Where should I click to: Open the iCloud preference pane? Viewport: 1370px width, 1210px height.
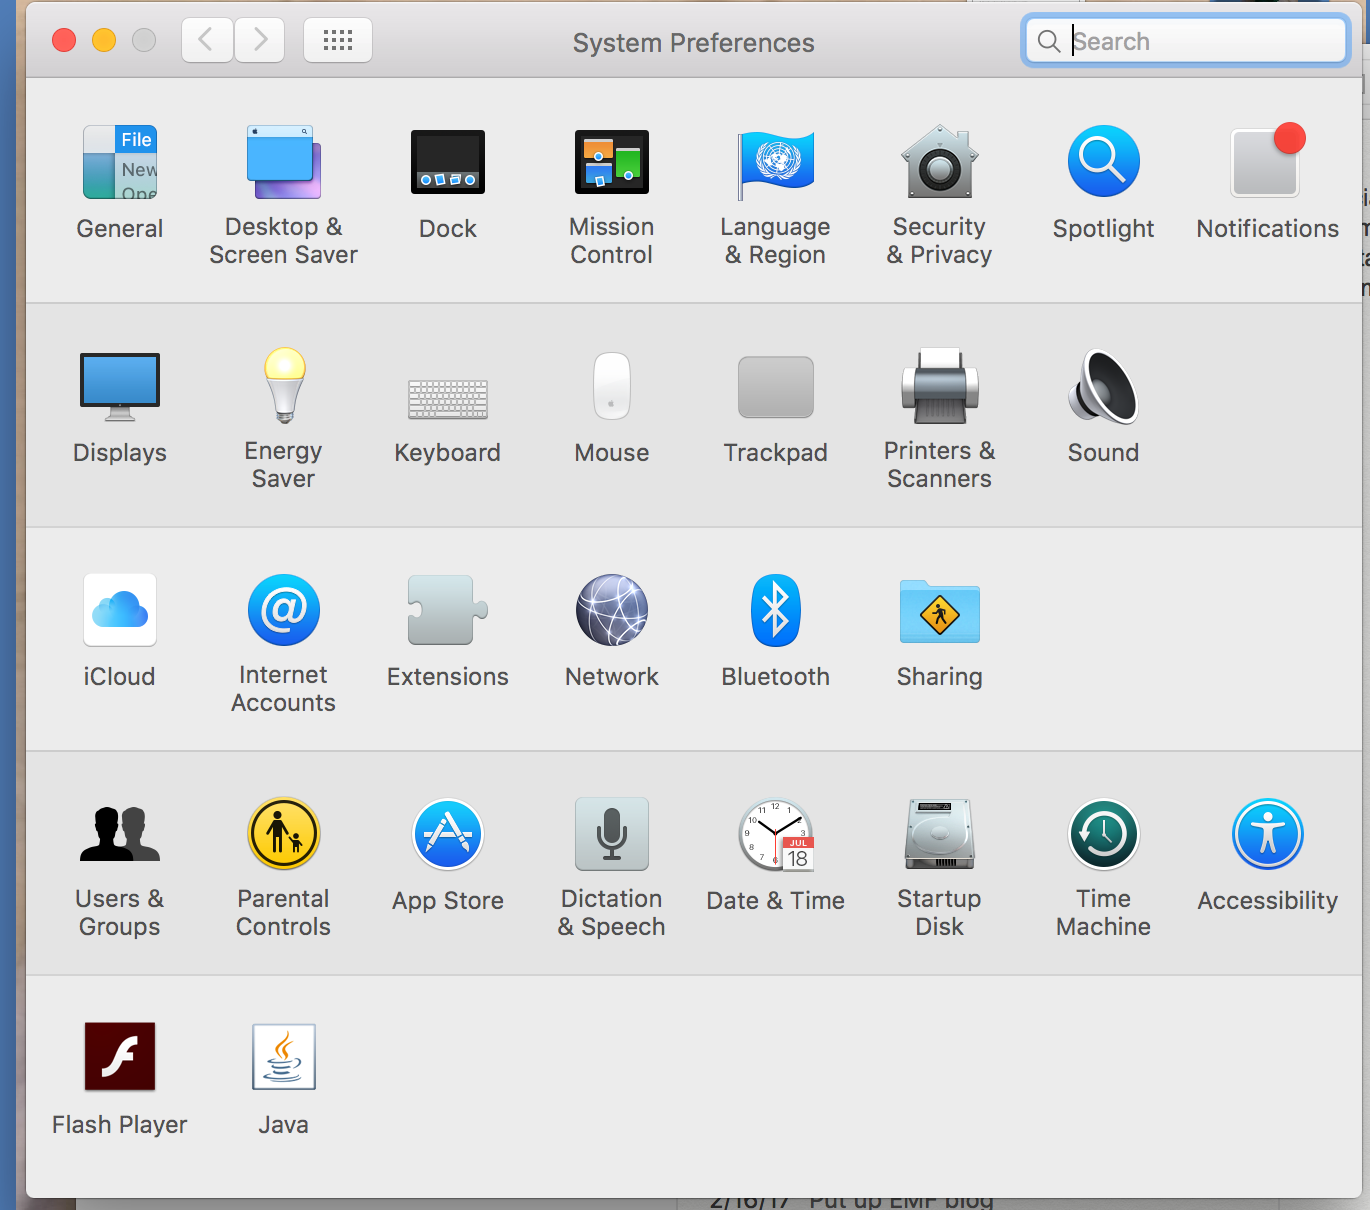(x=120, y=610)
